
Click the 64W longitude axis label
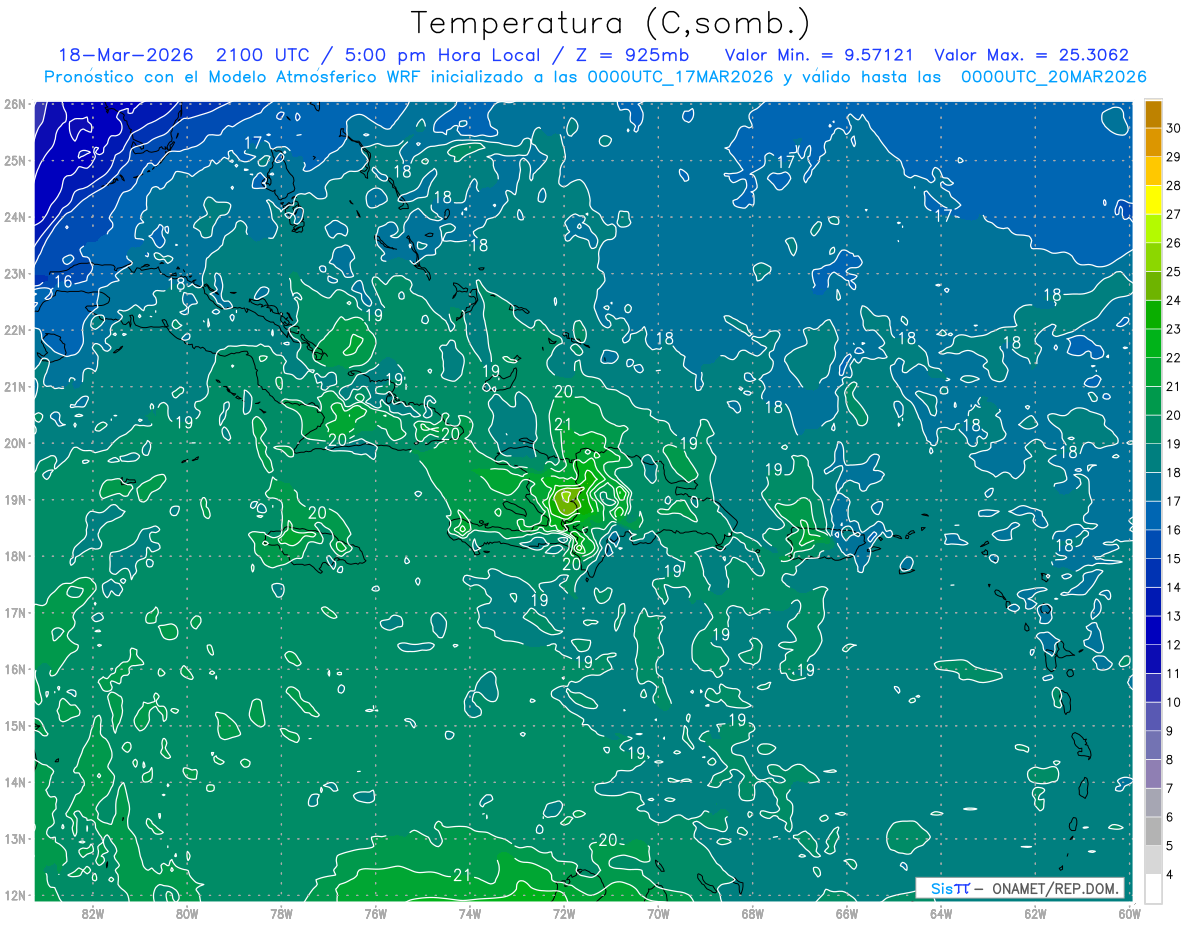tap(941, 912)
